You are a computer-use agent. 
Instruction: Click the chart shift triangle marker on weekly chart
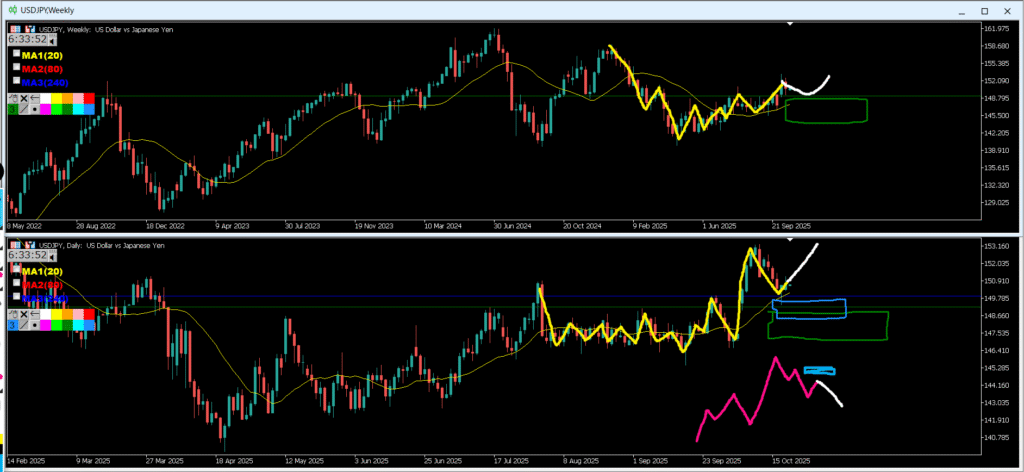tap(790, 22)
